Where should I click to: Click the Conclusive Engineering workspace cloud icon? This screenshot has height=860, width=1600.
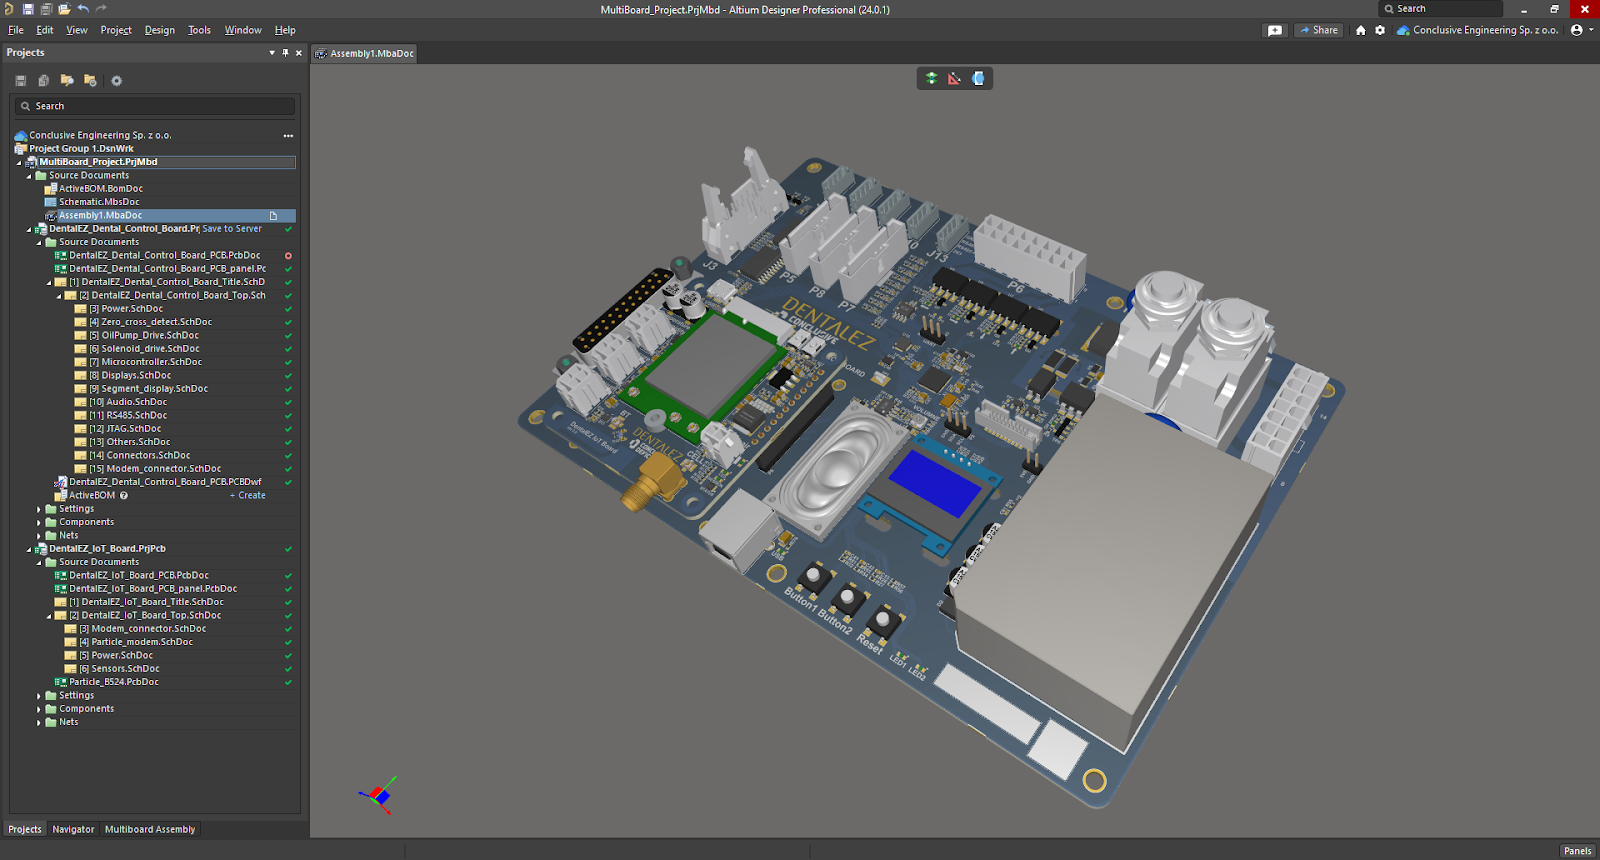pyautogui.click(x=1403, y=30)
